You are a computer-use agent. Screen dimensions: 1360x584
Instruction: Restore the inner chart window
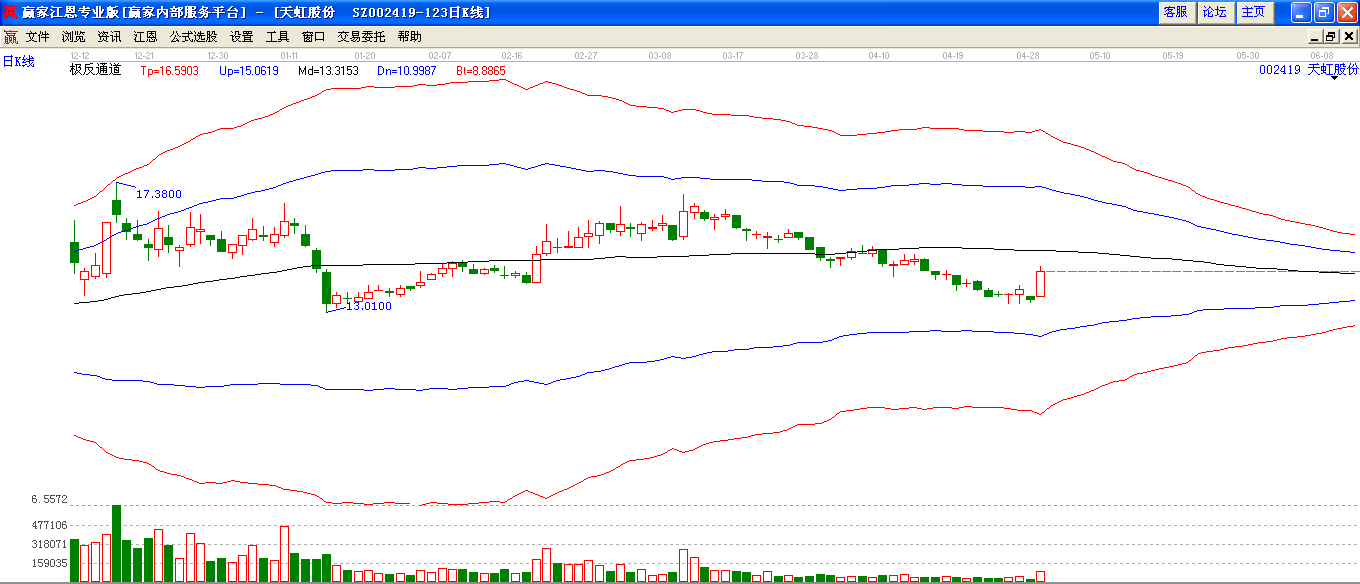point(1331,36)
